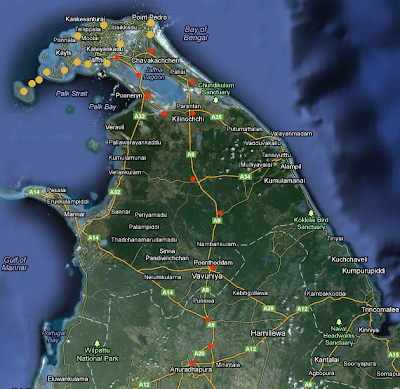Screen dimensions: 400x389
Task: Click the red marker at Pooneryn
Action: tap(147, 96)
